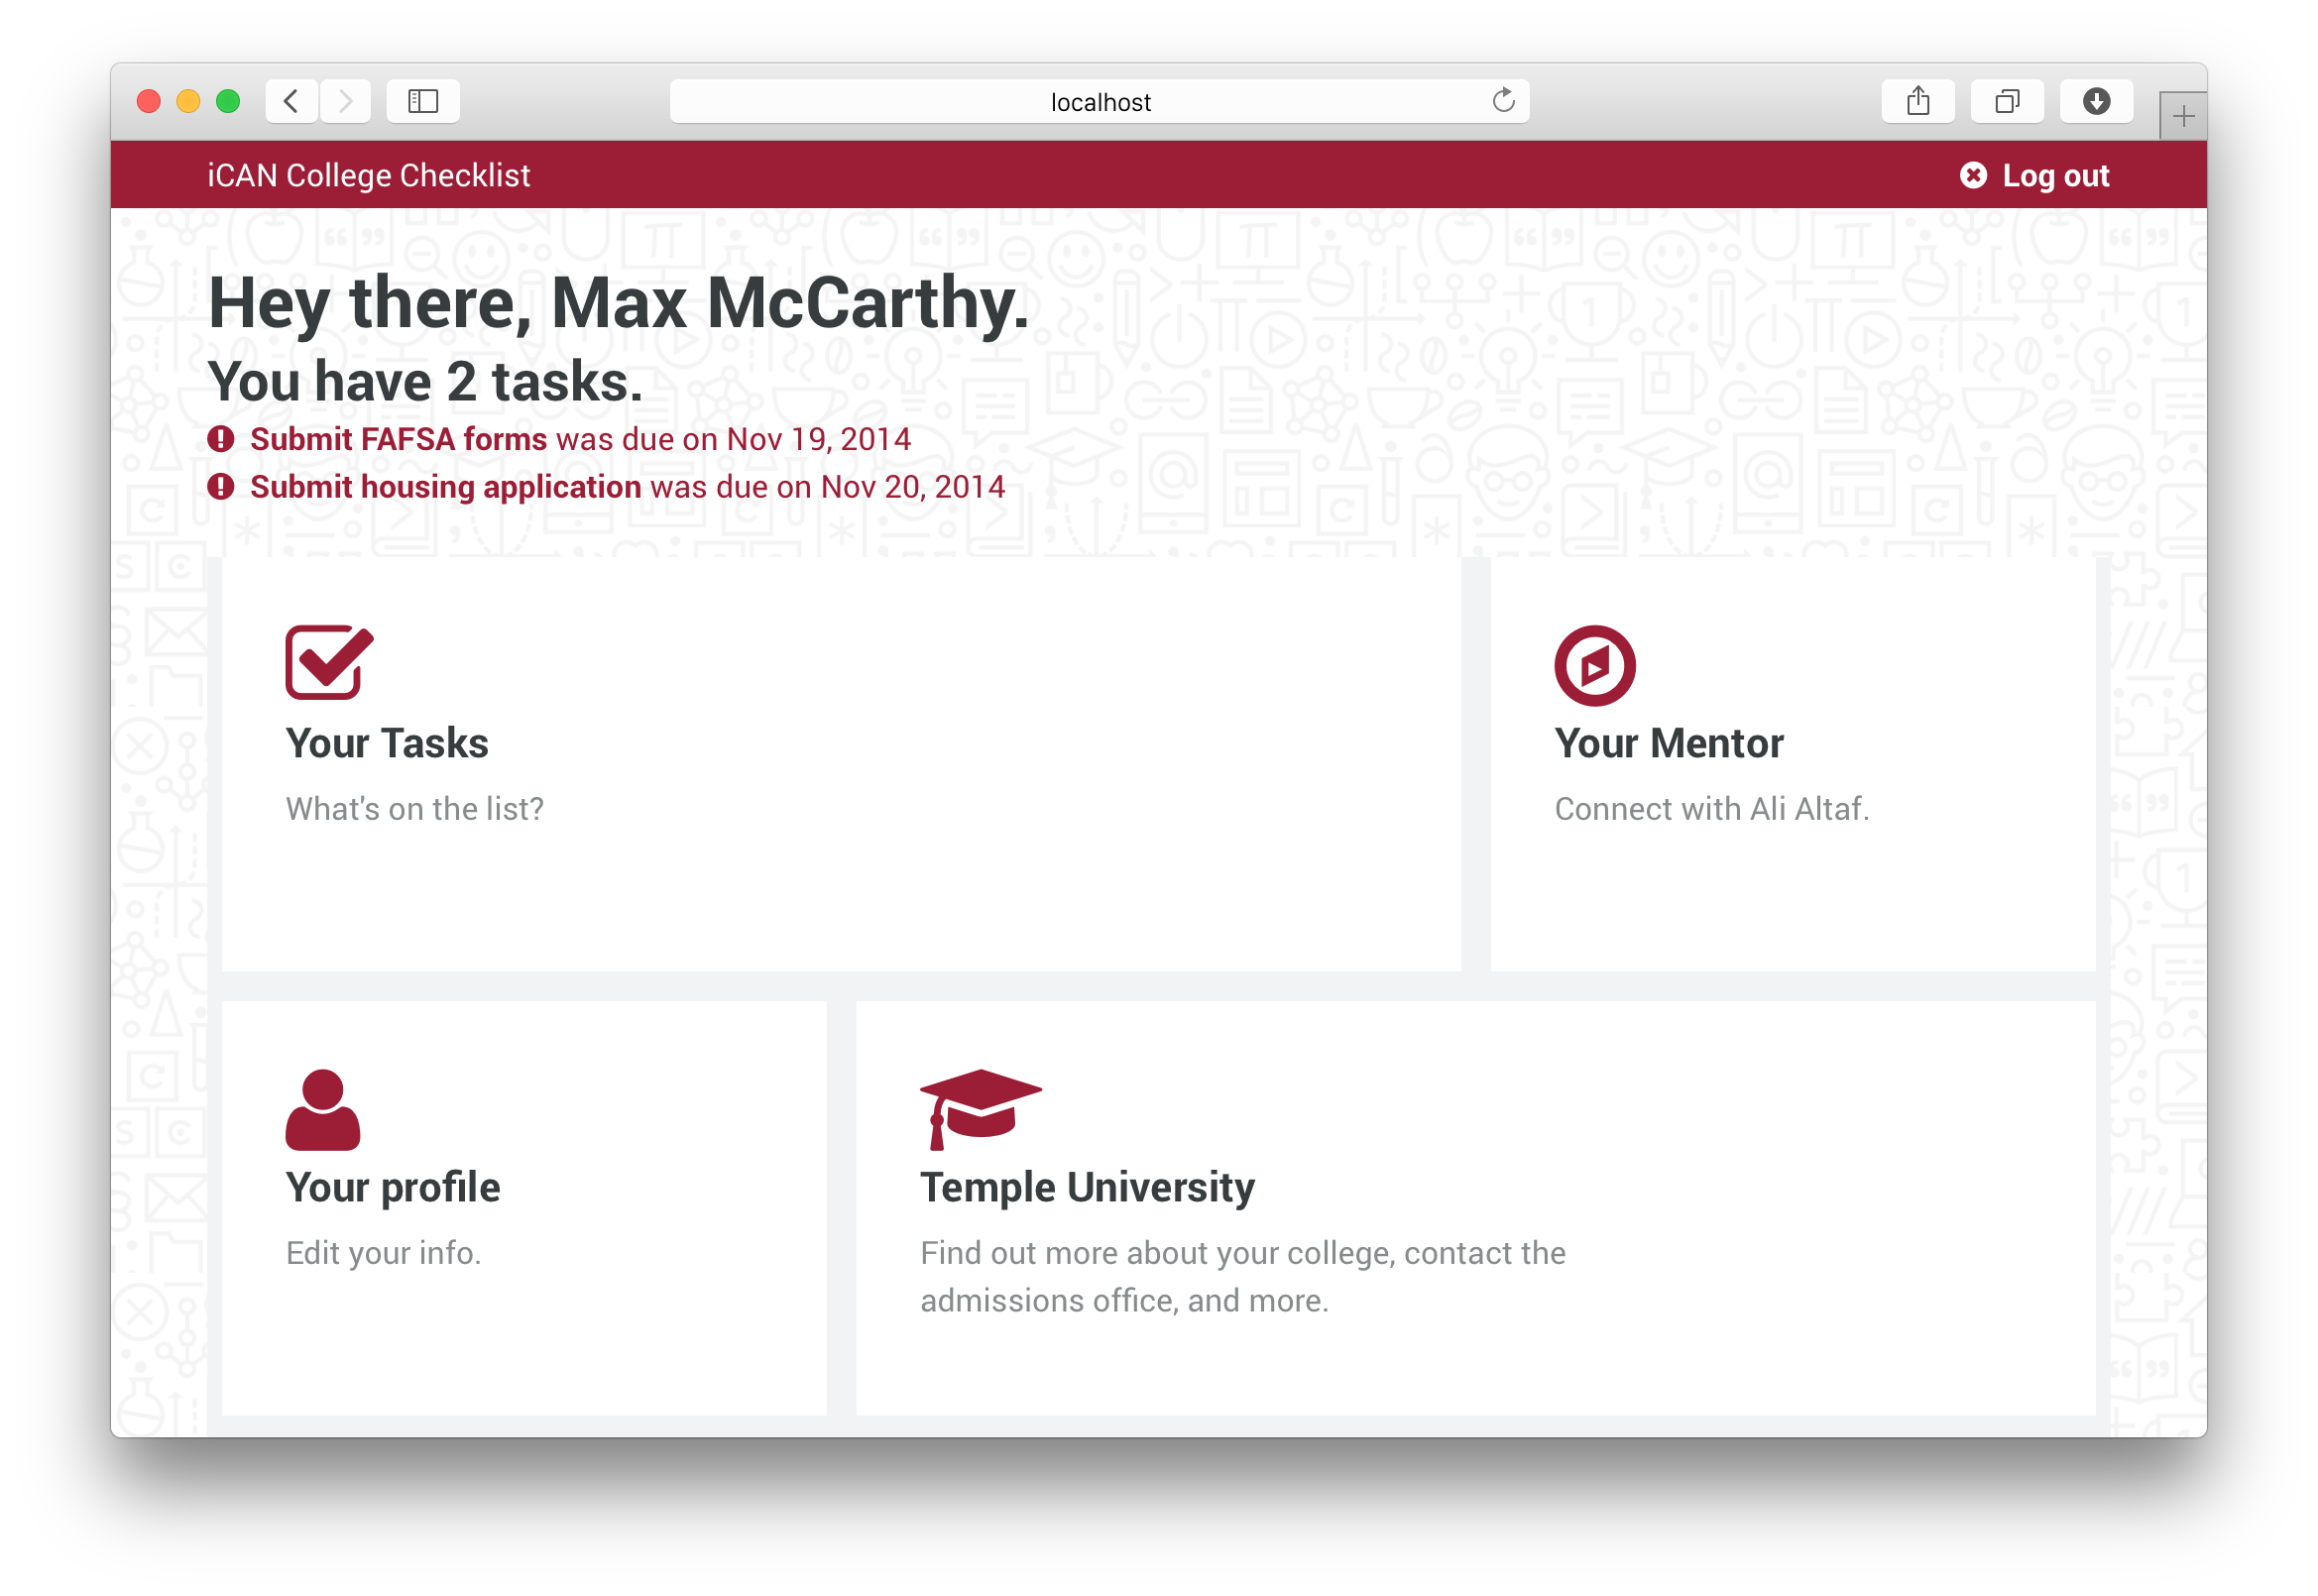2318x1596 pixels.
Task: Click the checkmark icon above Your Tasks
Action: point(328,662)
